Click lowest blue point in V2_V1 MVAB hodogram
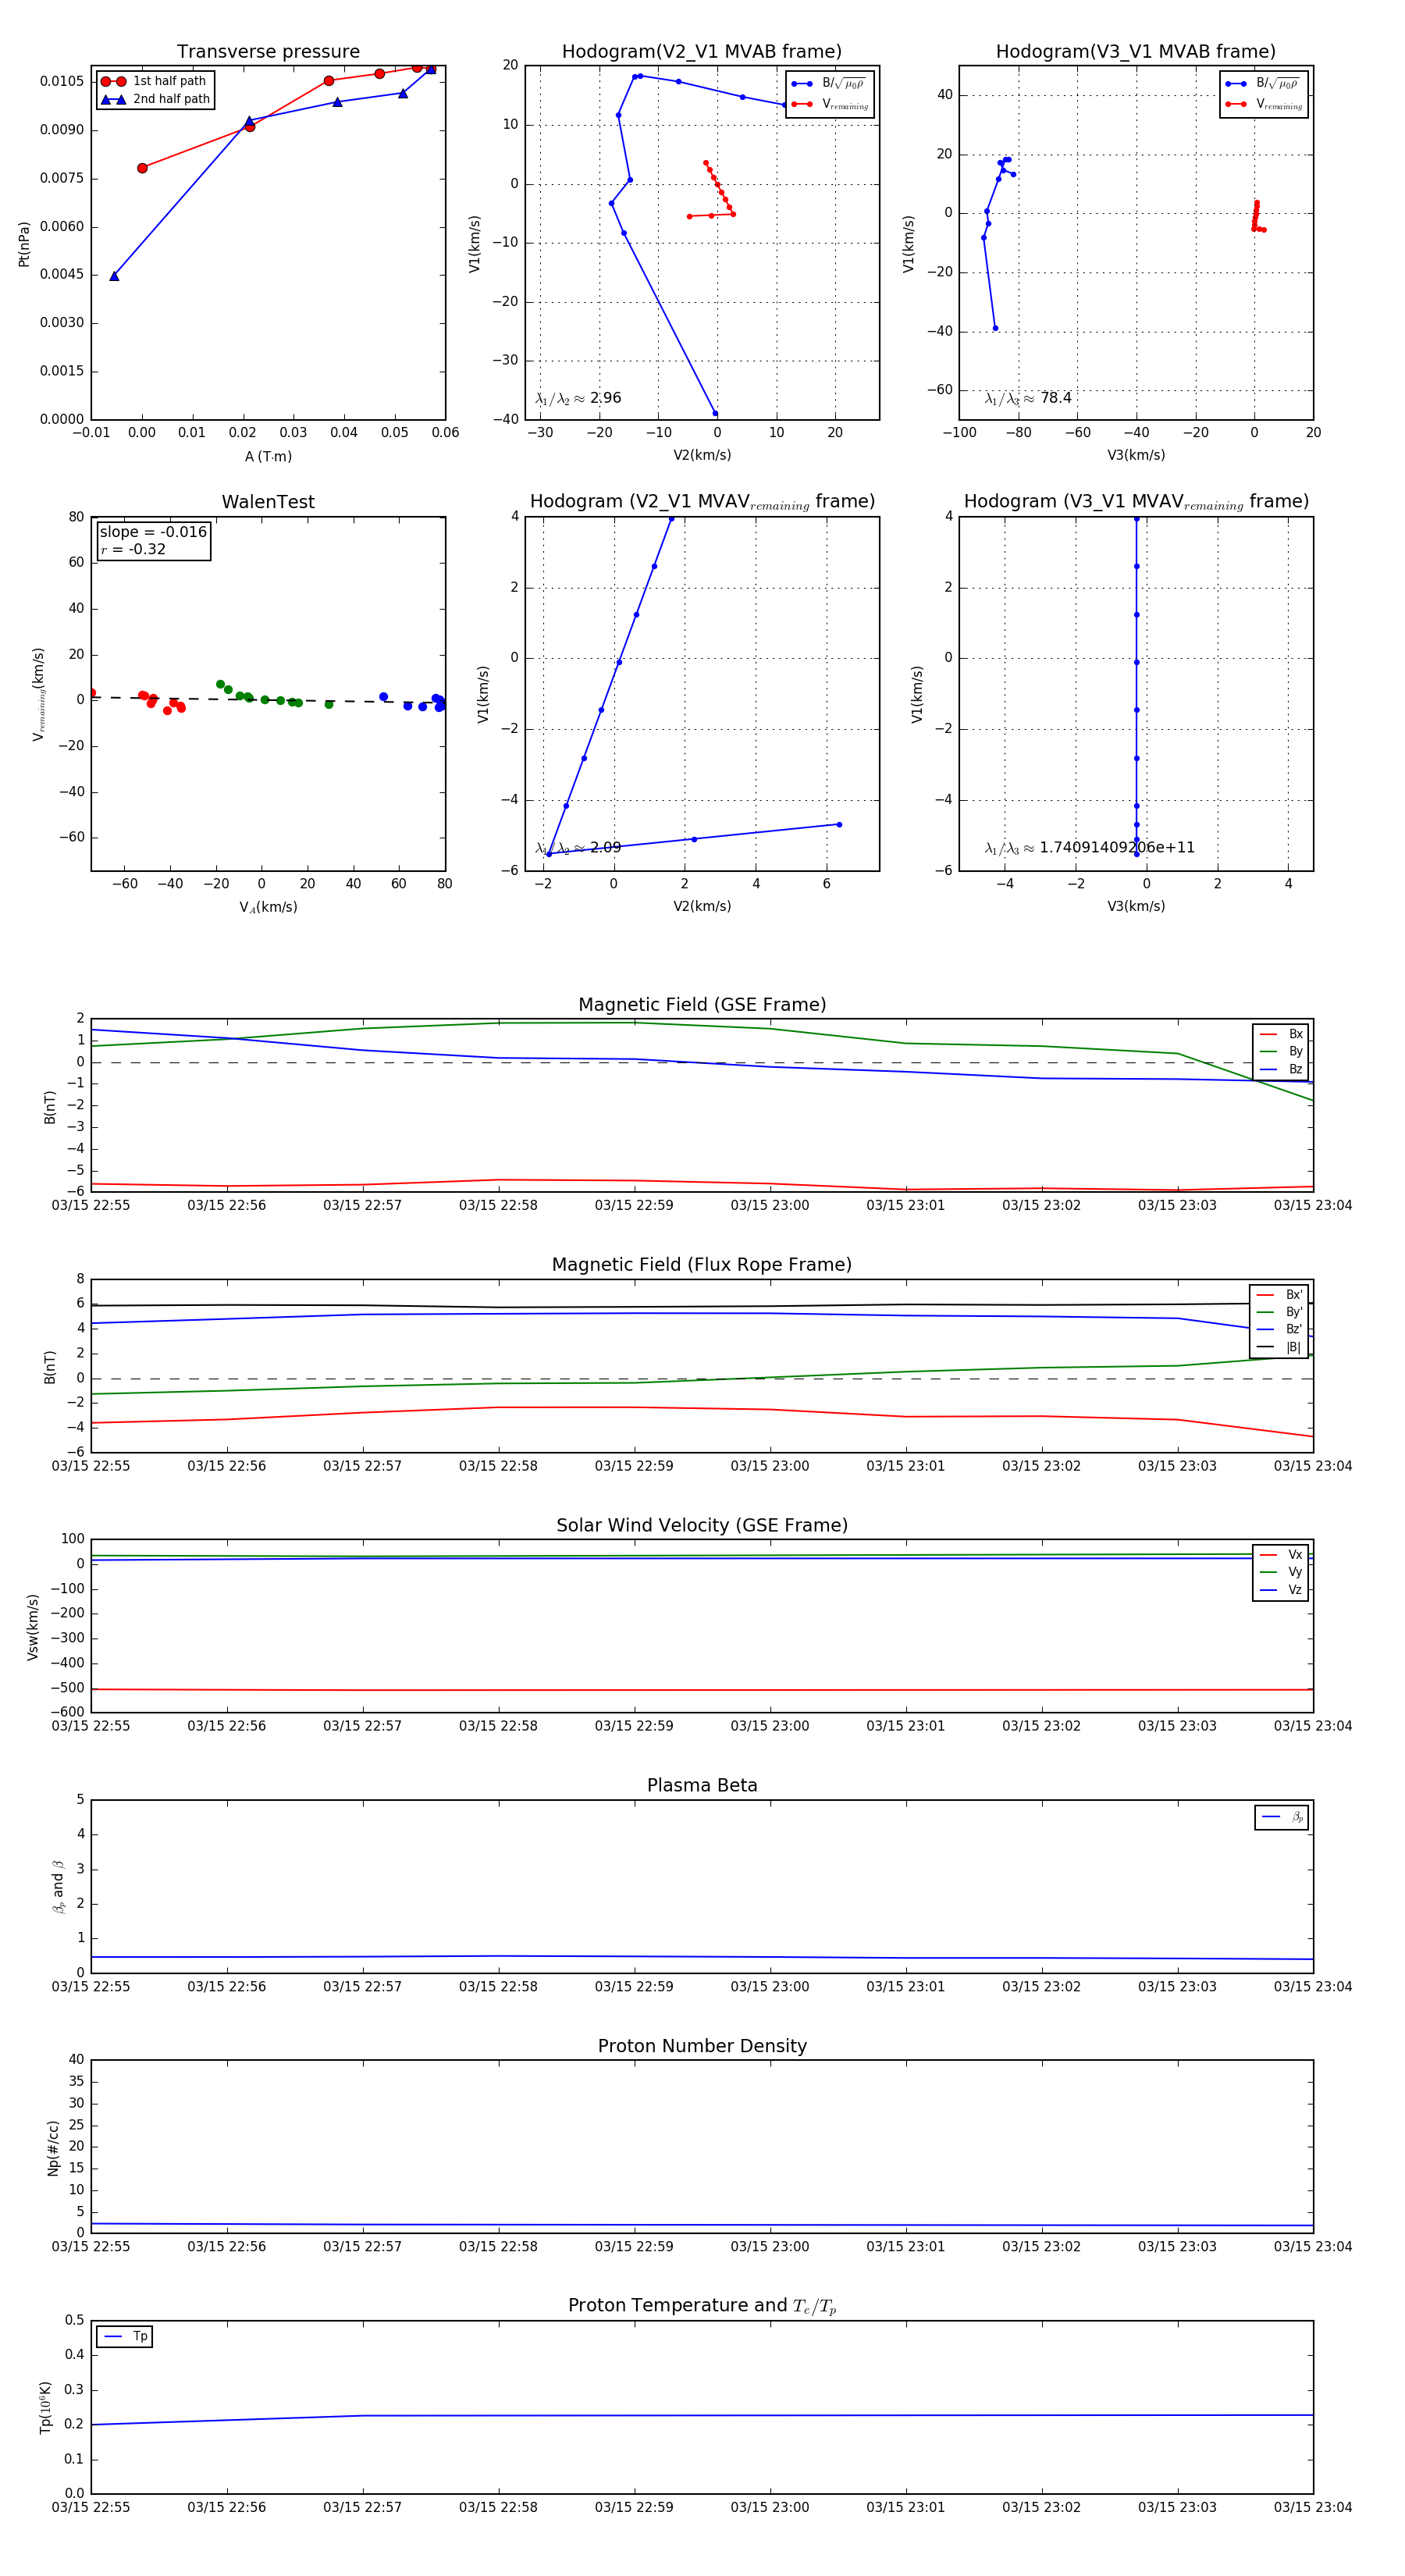This screenshot has width=1405, height=2576. pos(715,413)
